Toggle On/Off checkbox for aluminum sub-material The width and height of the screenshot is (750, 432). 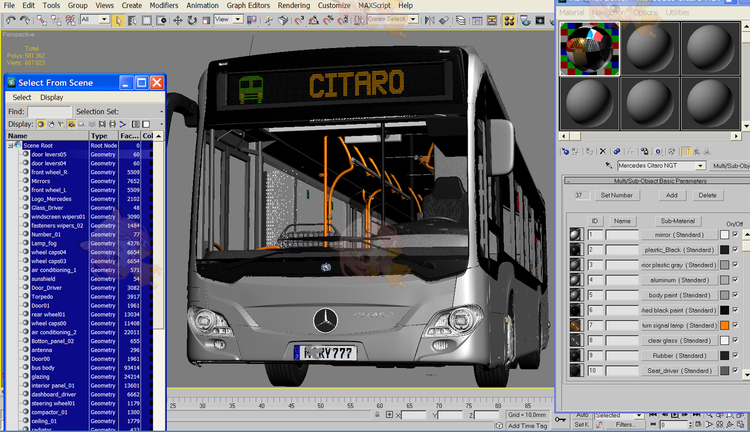tap(735, 280)
